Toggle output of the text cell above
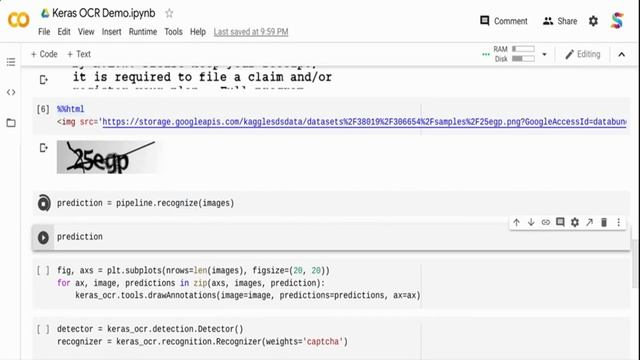Image resolution: width=640 pixels, height=360 pixels. point(44,80)
